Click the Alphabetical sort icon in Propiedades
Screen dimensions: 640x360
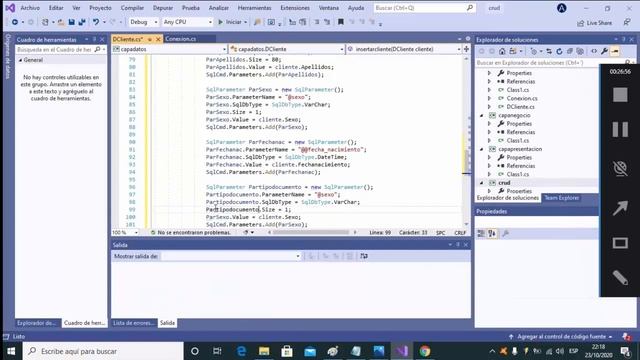tap(492, 233)
